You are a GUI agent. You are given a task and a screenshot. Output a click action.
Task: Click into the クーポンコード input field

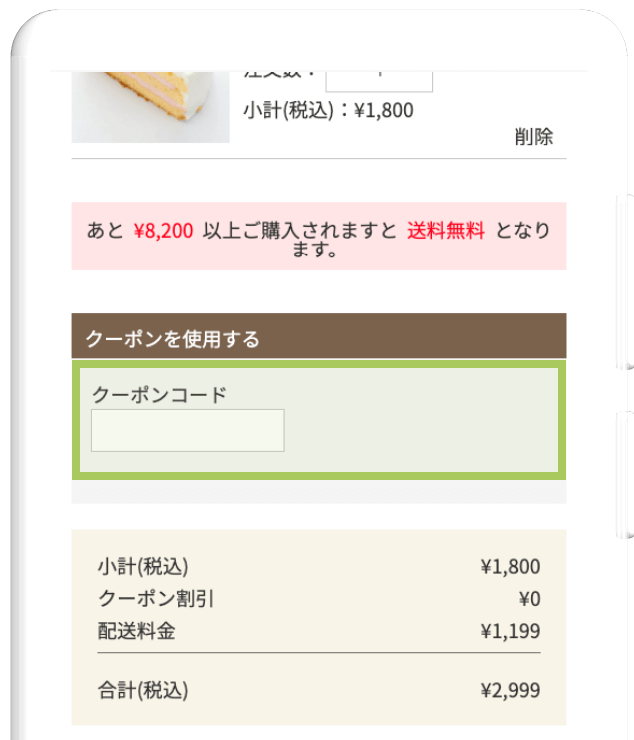(x=187, y=430)
